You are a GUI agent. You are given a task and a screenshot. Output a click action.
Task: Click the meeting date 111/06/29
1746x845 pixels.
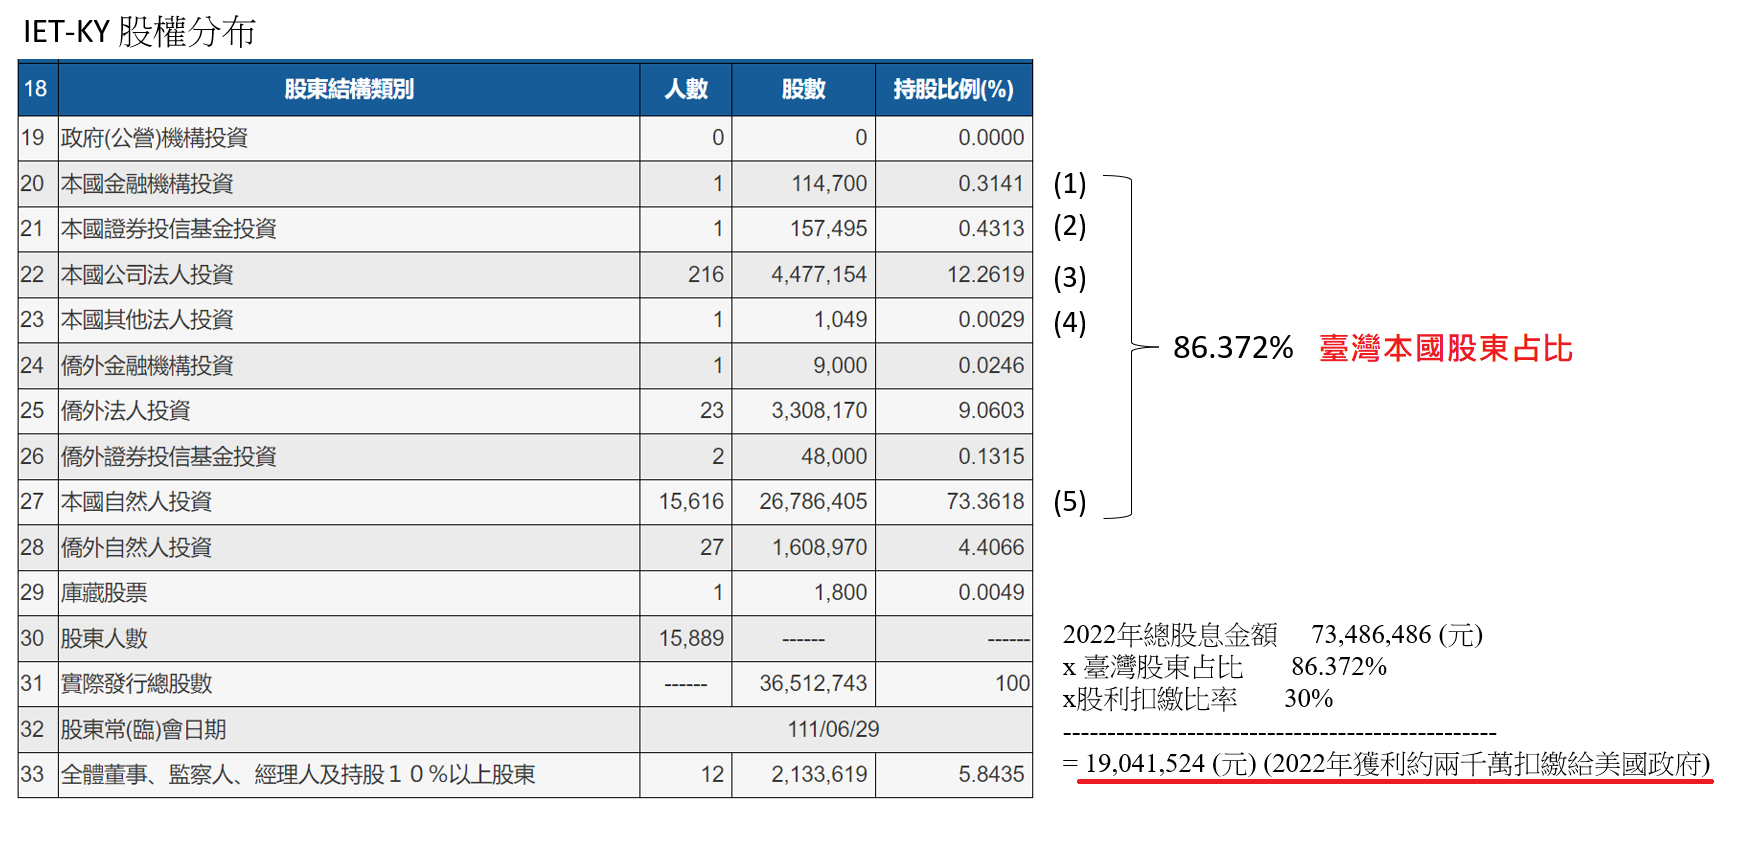tap(833, 730)
